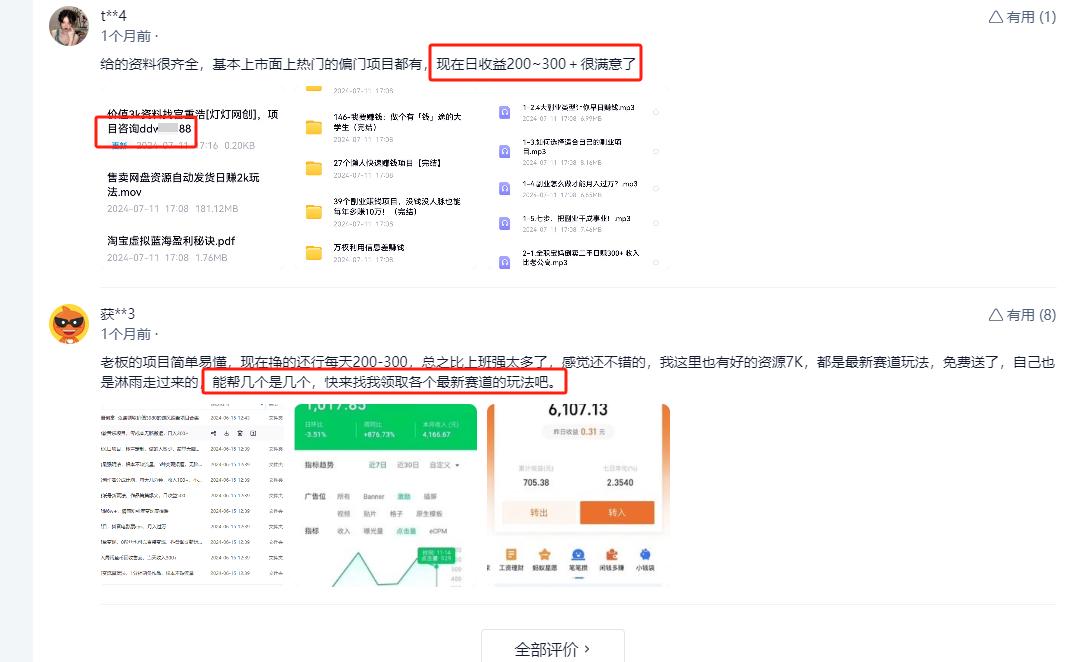The height and width of the screenshot is (662, 1071).
Task: Click the 工资理财 app icon
Action: (x=511, y=554)
